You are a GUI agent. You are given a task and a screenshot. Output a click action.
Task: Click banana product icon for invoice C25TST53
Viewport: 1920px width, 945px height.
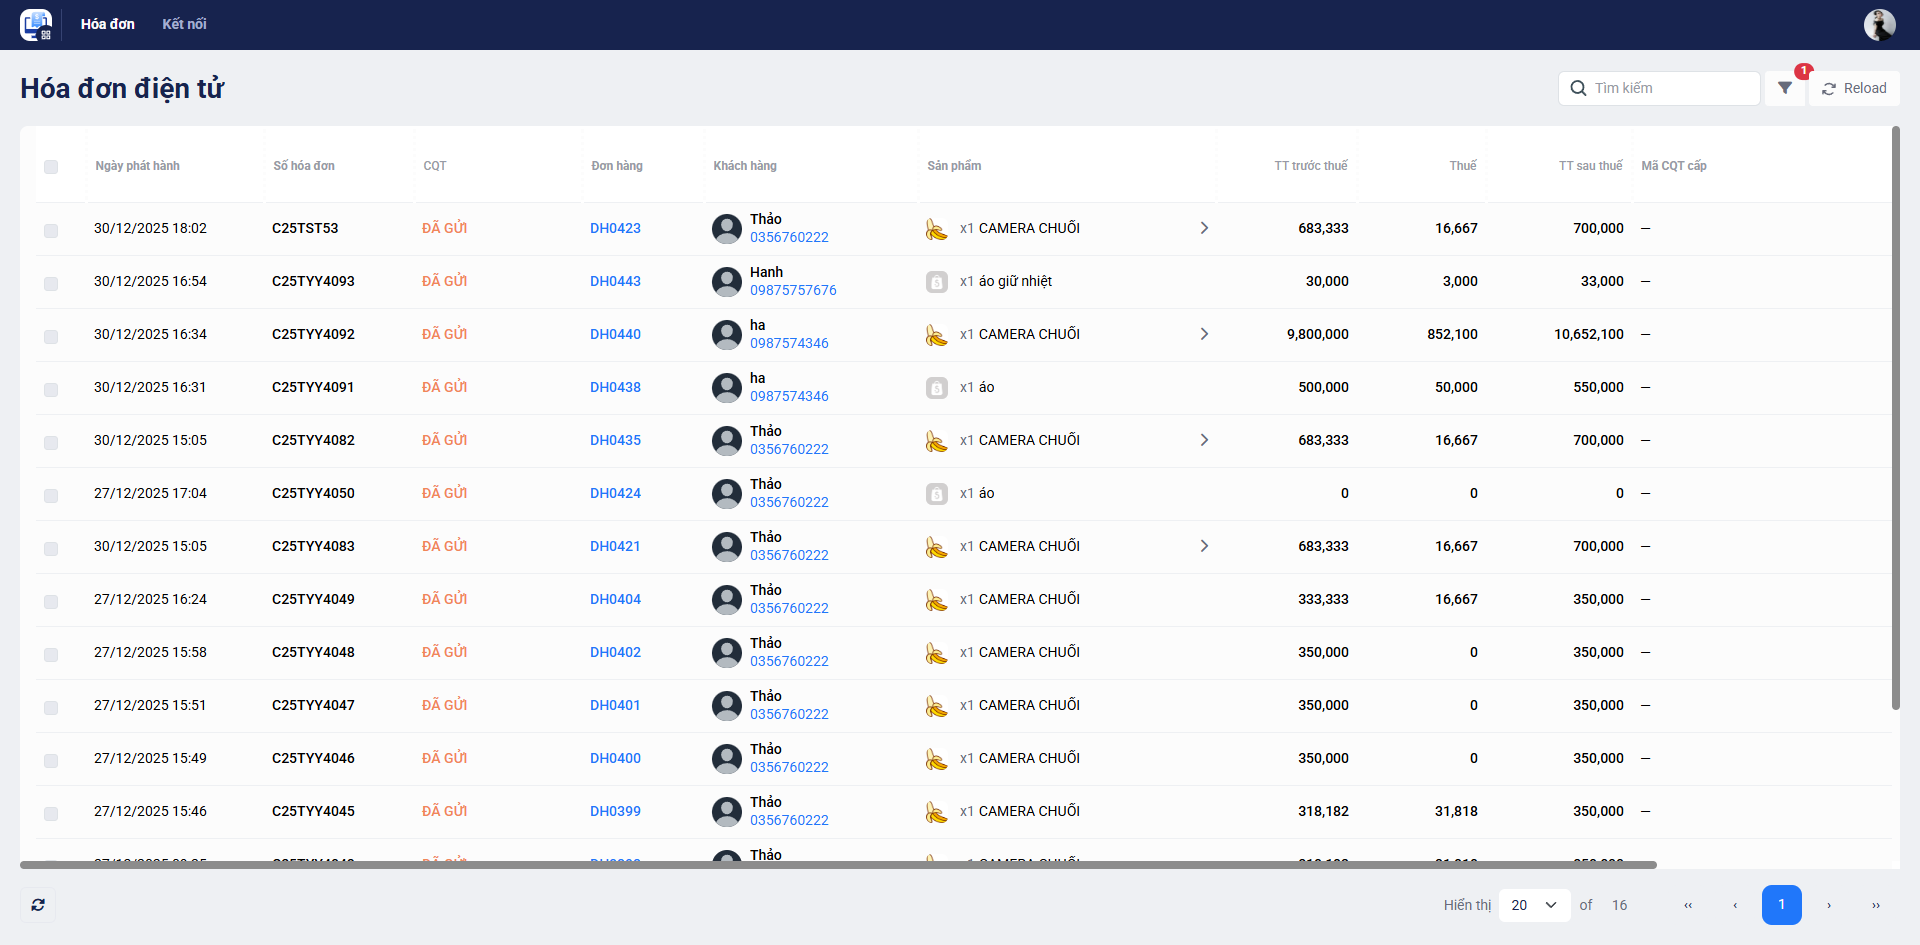[936, 229]
